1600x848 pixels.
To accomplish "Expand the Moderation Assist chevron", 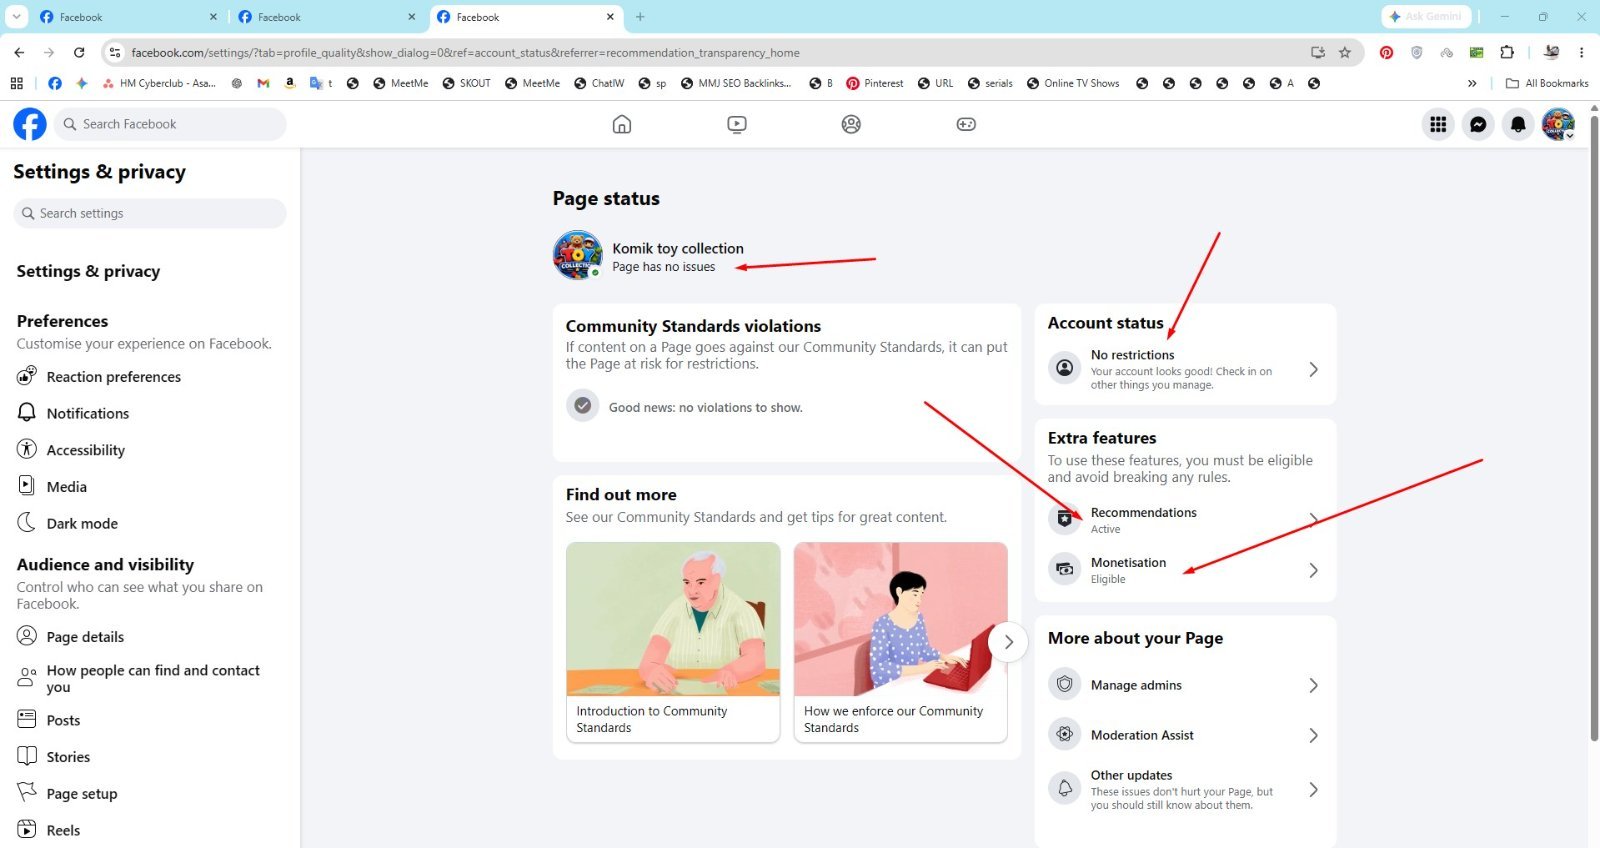I will coord(1314,735).
